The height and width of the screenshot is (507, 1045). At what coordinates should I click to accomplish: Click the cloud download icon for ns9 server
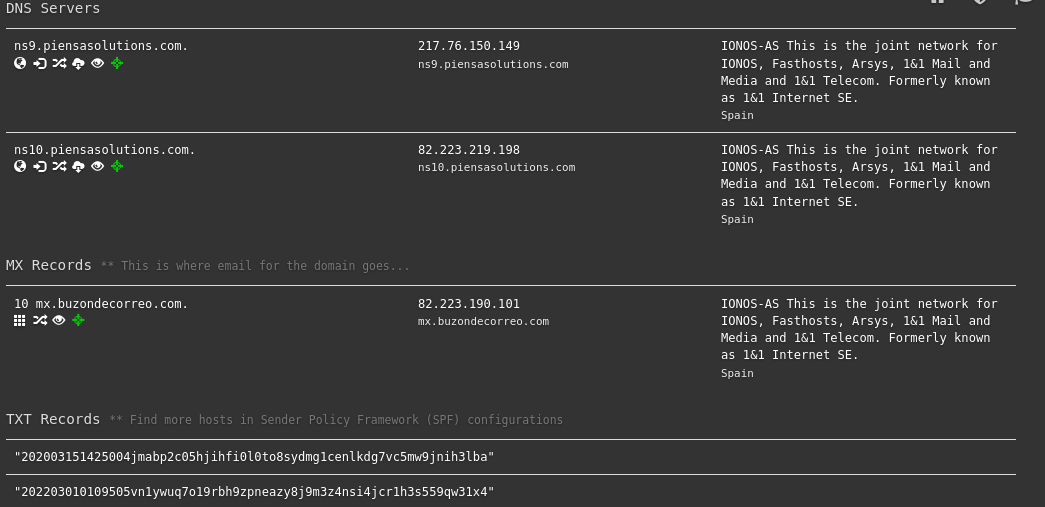[78, 63]
